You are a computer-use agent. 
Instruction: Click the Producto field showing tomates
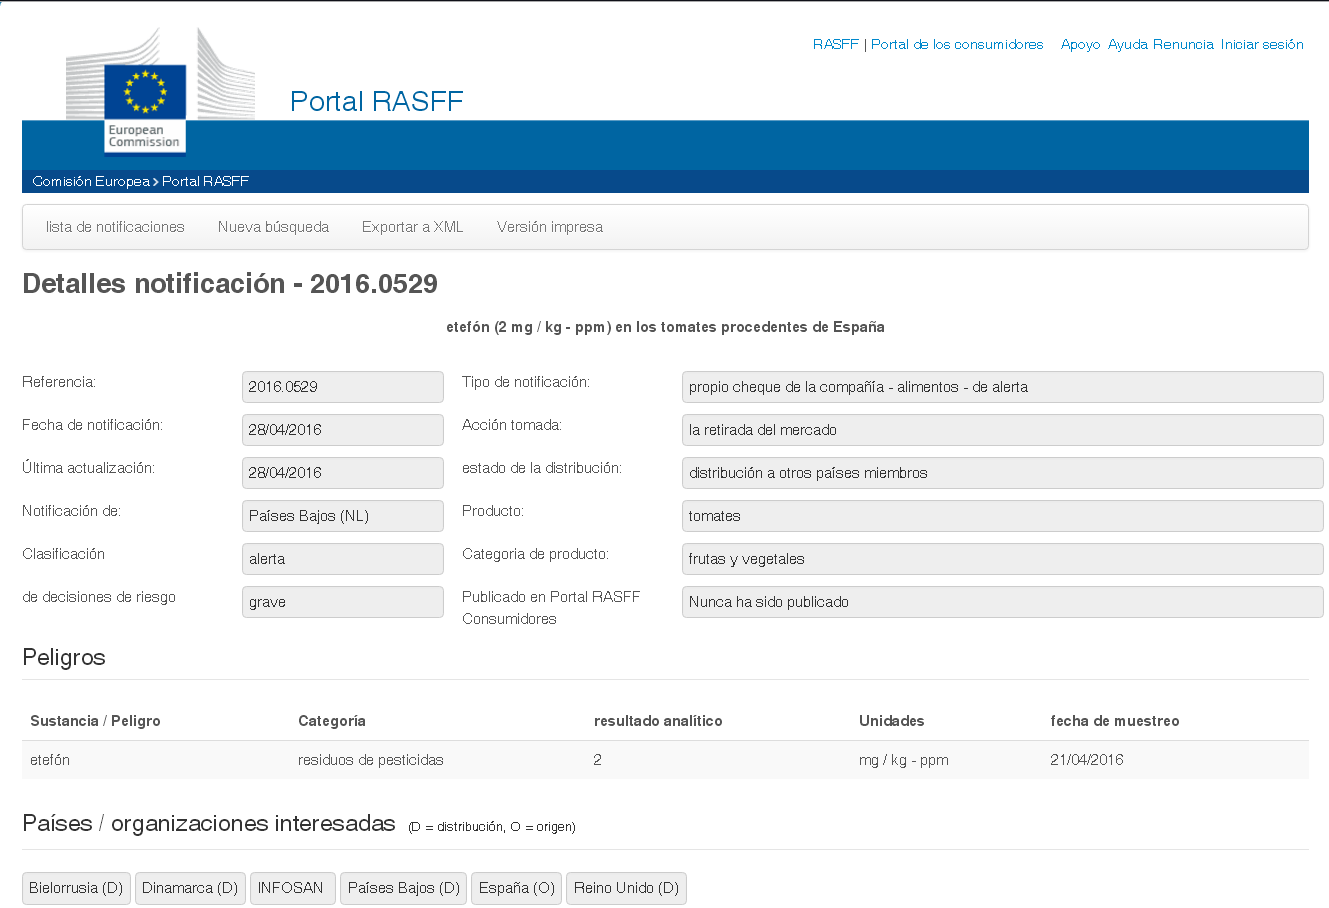(1002, 516)
